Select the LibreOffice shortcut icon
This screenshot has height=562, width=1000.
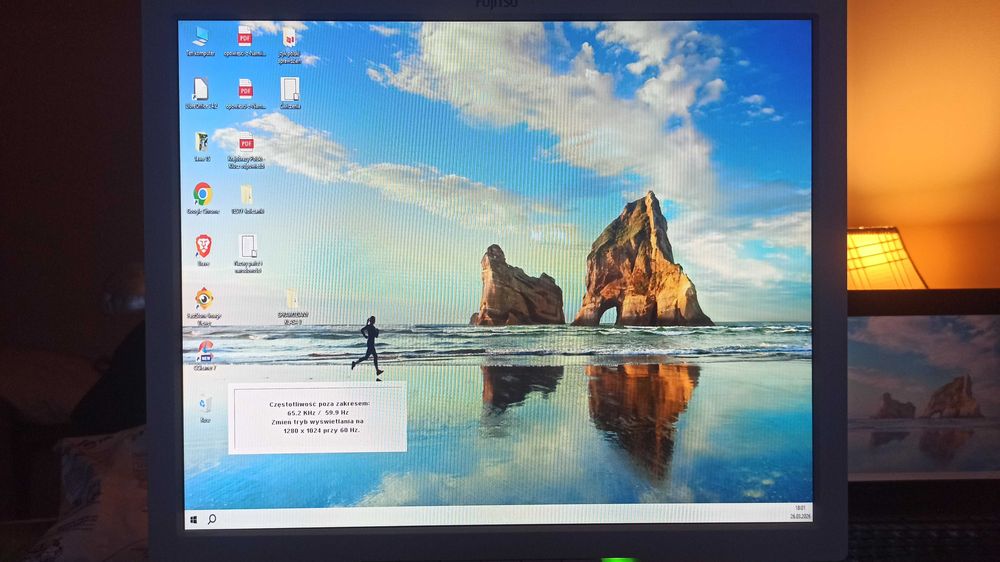point(201,94)
